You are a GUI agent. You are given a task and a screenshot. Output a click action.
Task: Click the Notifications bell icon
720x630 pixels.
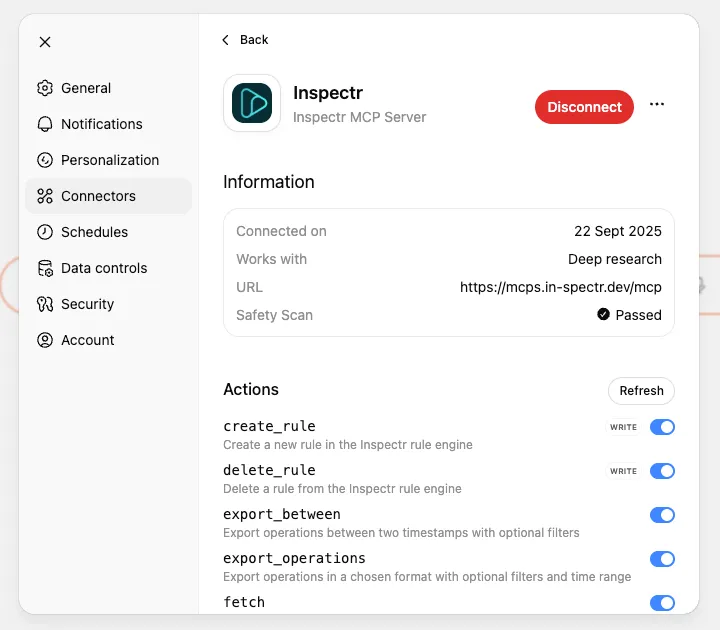[44, 124]
